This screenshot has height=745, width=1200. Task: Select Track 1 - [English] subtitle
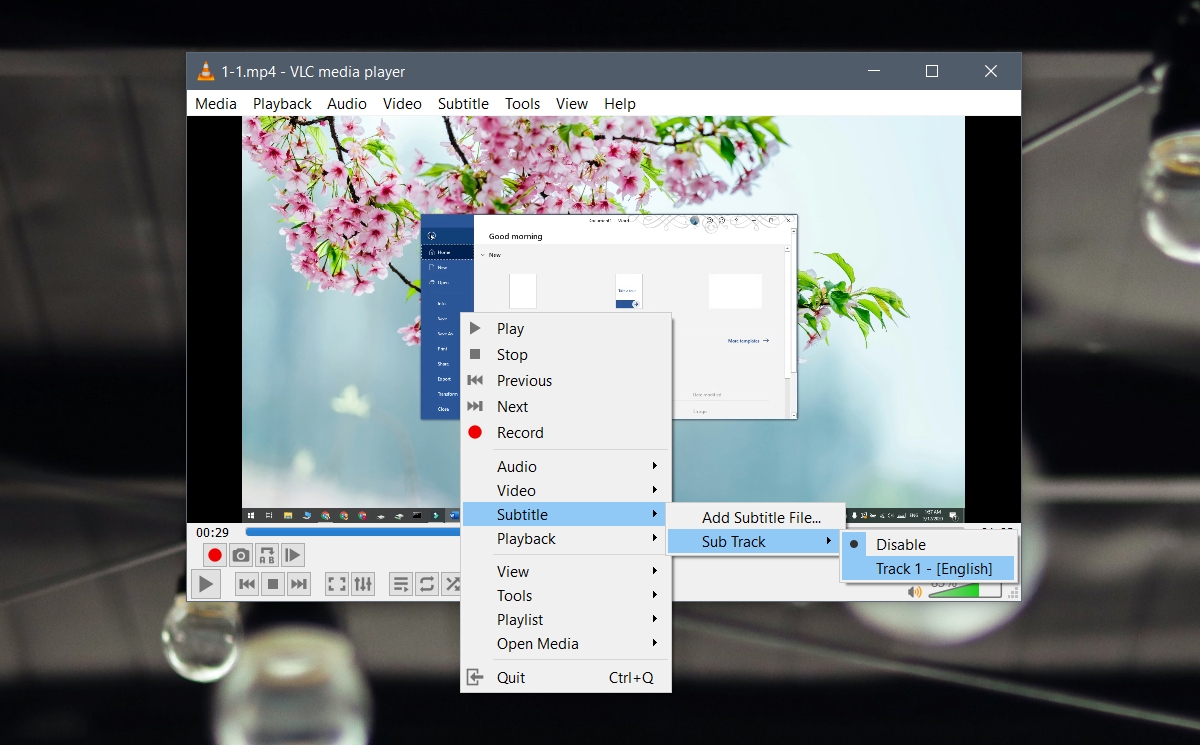click(x=929, y=568)
